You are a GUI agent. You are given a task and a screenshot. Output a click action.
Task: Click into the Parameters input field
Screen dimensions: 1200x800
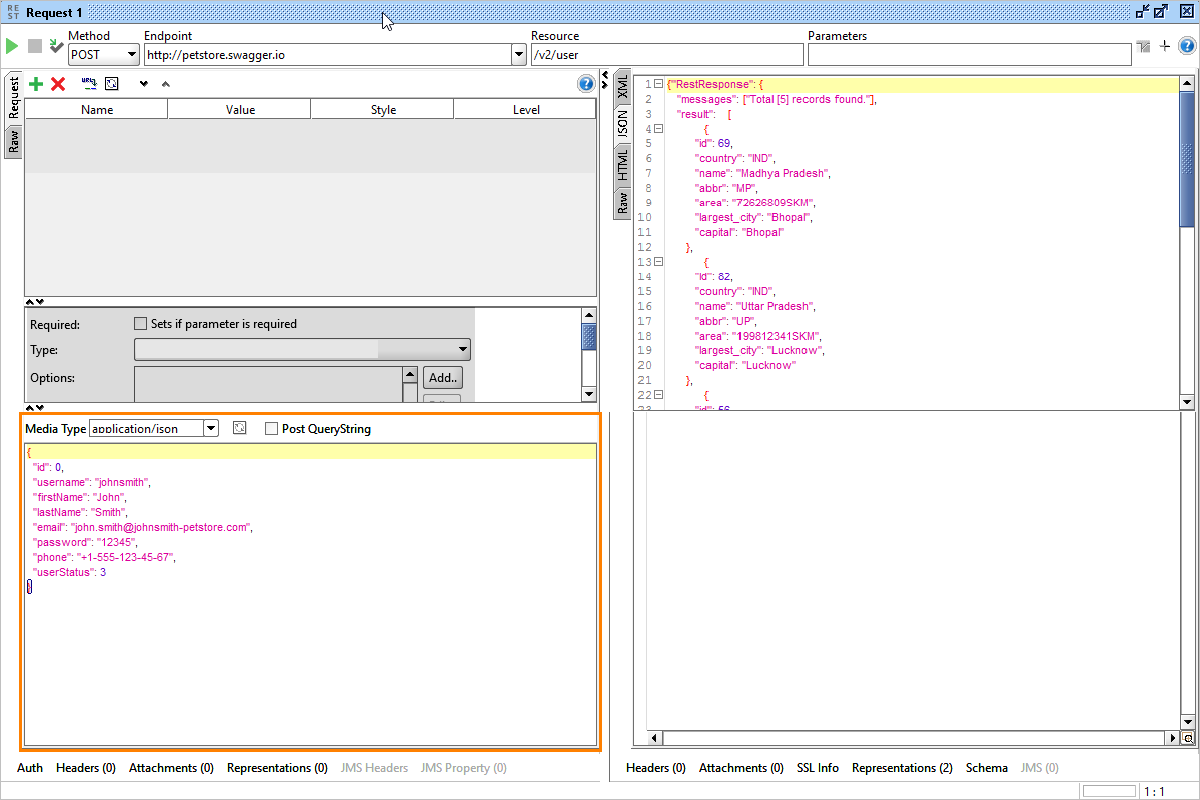pos(969,55)
